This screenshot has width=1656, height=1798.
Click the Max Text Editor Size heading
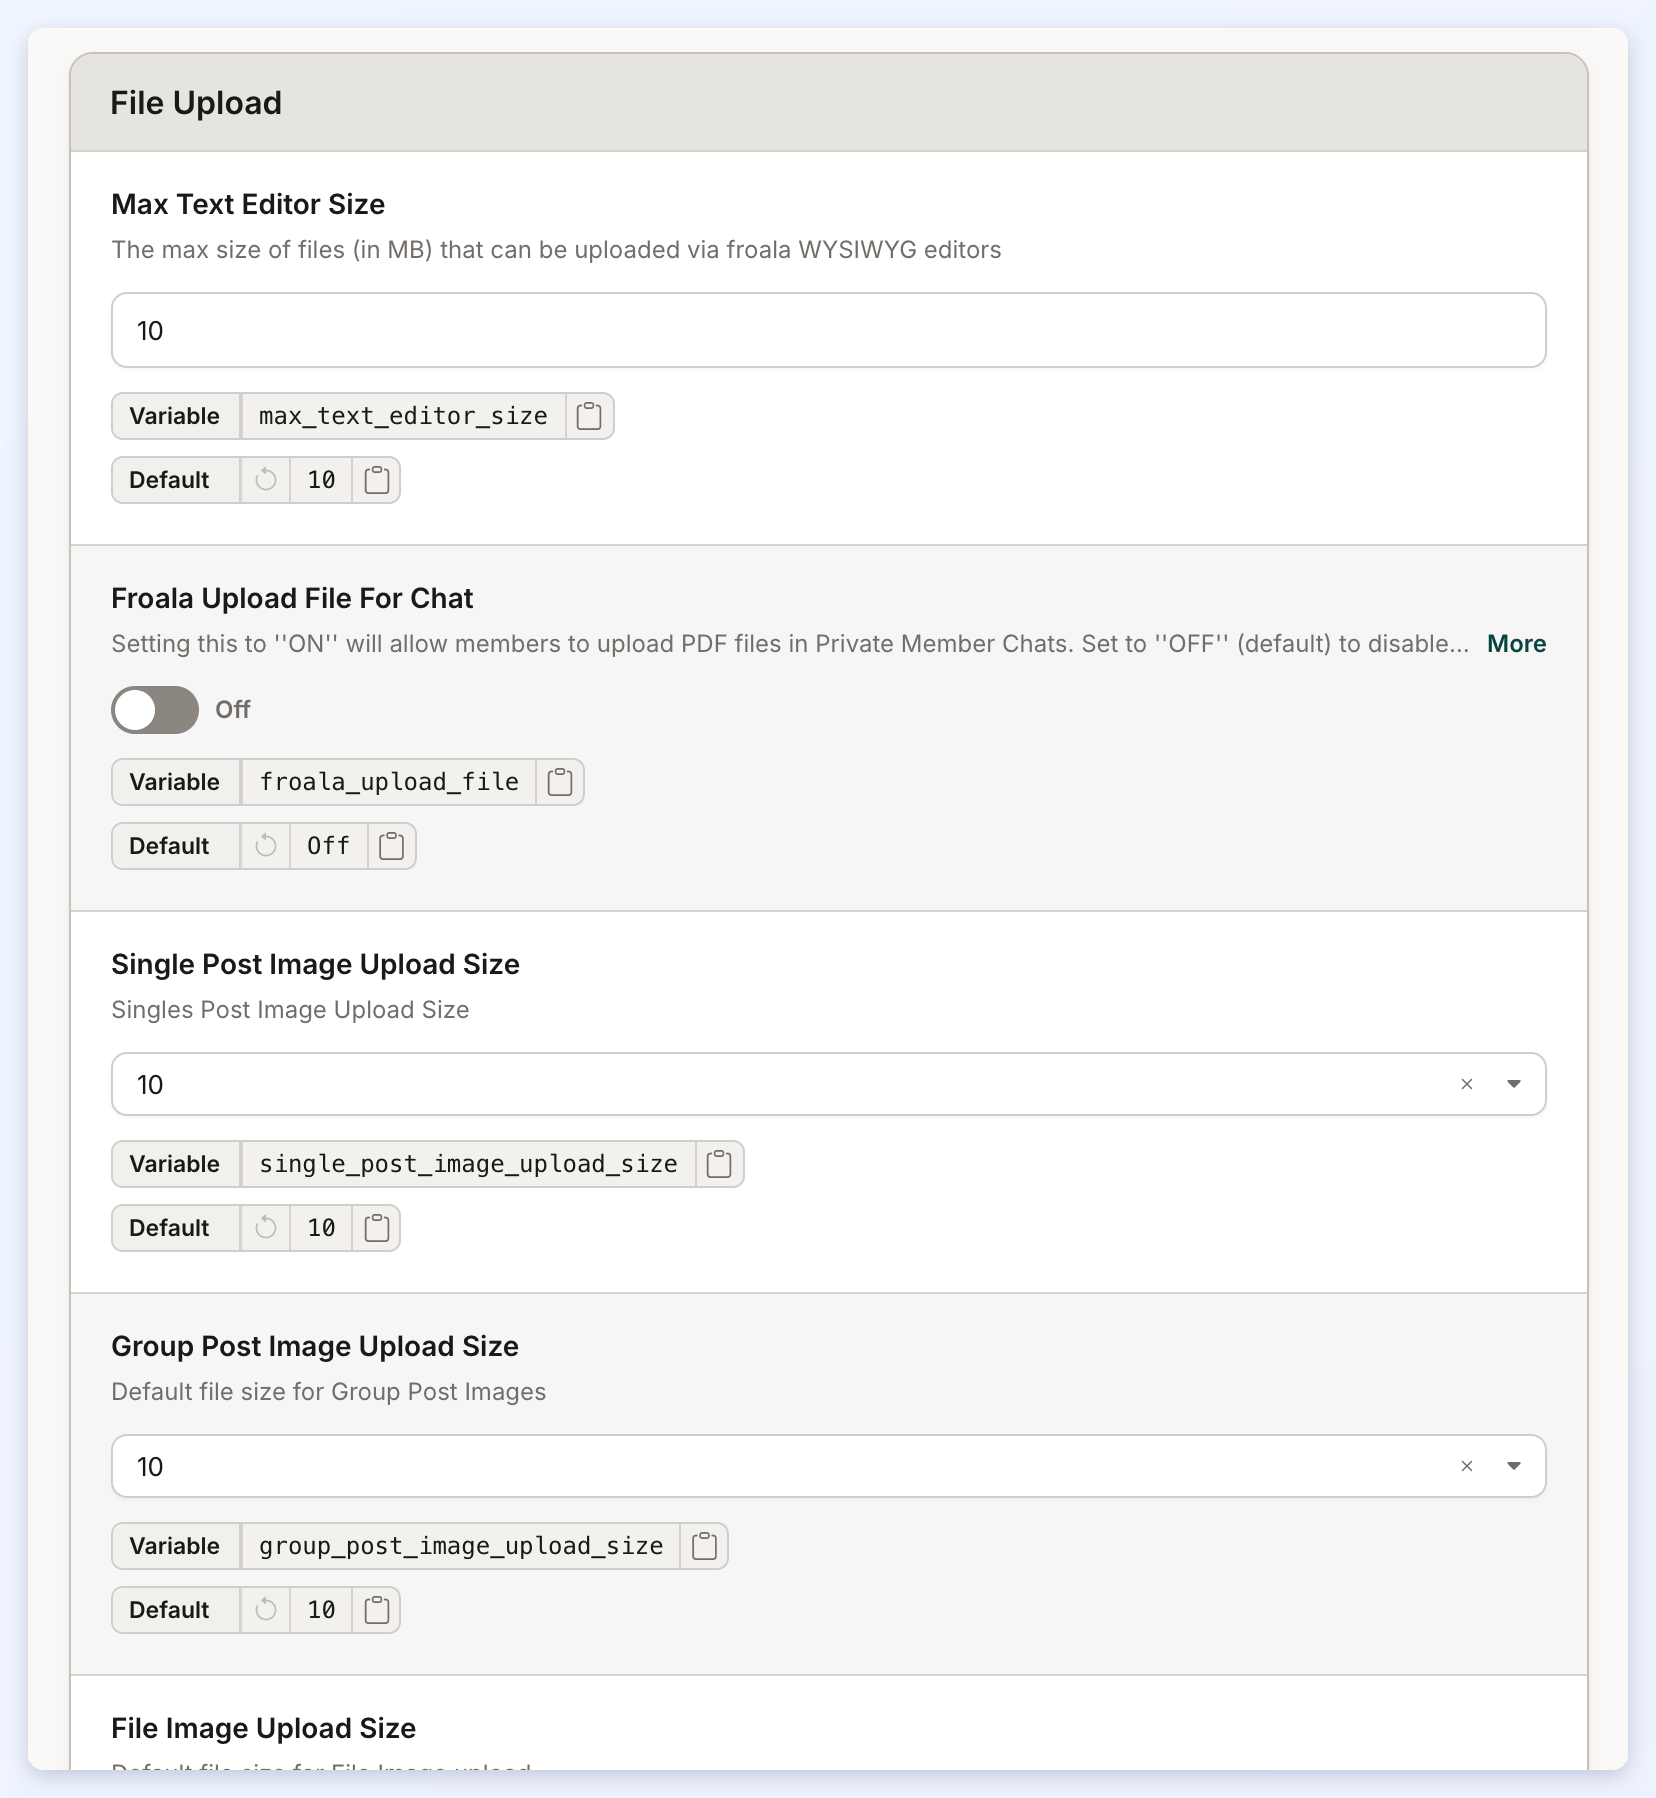[x=248, y=204]
